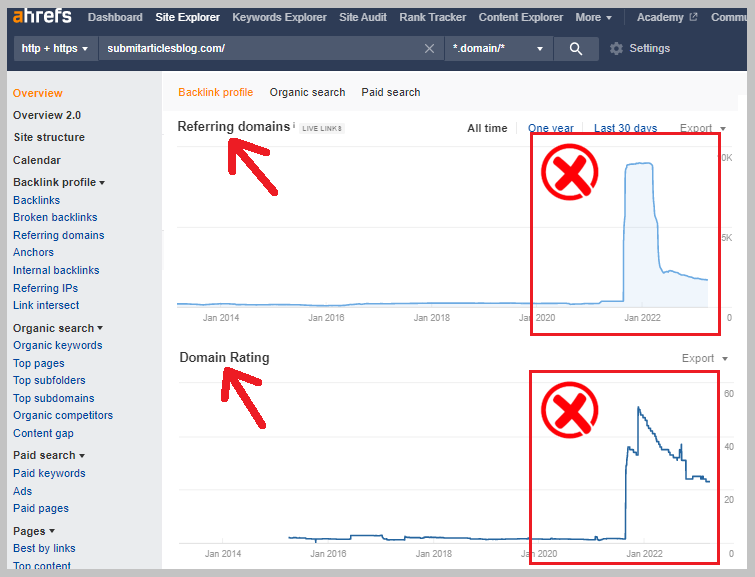Open the http + https protocol dropdown

coord(55,49)
